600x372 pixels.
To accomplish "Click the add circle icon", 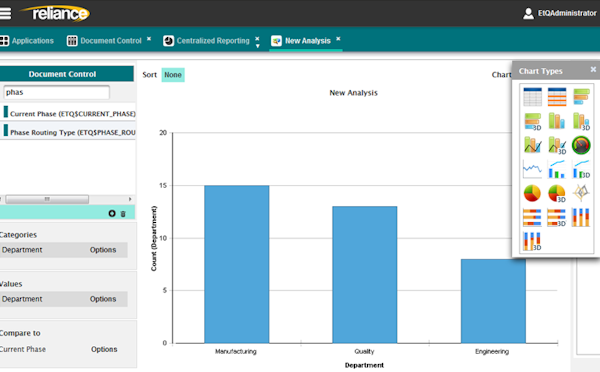I will click(112, 213).
